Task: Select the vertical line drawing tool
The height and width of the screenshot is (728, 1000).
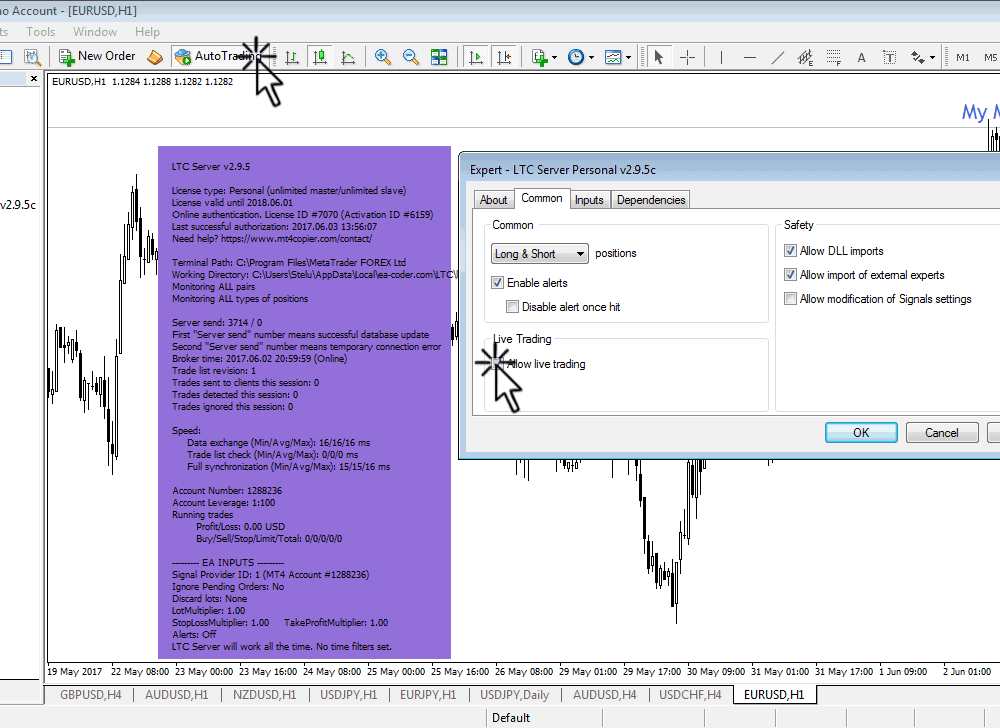Action: click(x=721, y=57)
